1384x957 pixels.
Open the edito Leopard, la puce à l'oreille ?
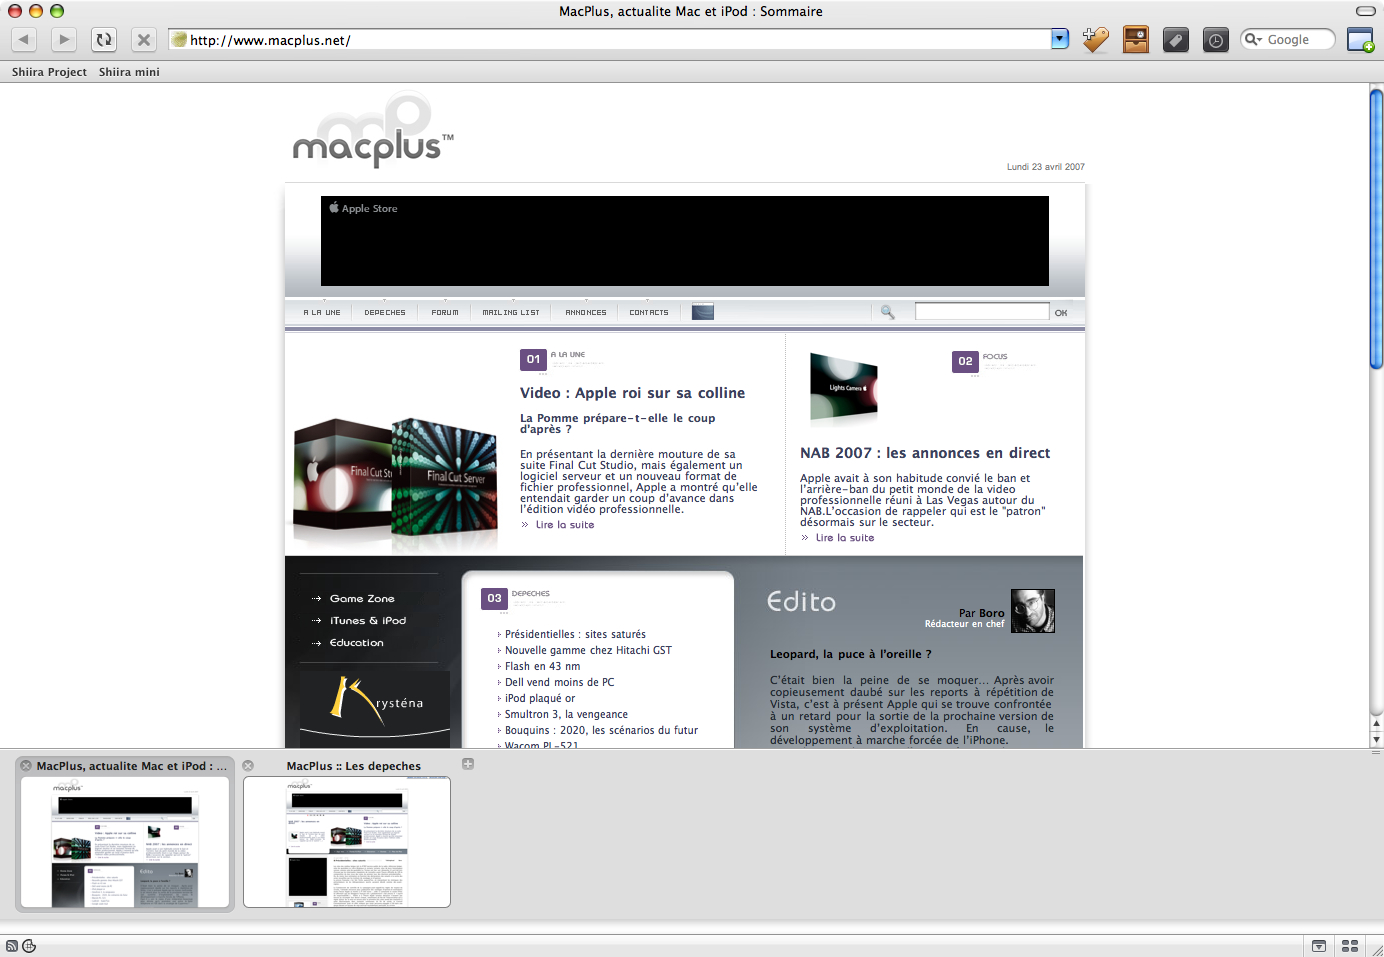(850, 654)
